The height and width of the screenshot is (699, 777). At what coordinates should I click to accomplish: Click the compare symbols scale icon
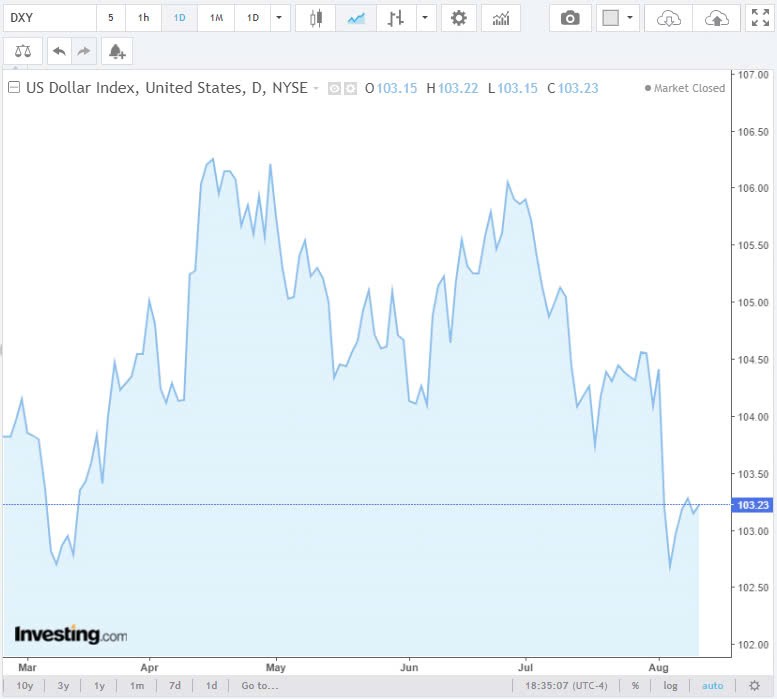pos(23,51)
